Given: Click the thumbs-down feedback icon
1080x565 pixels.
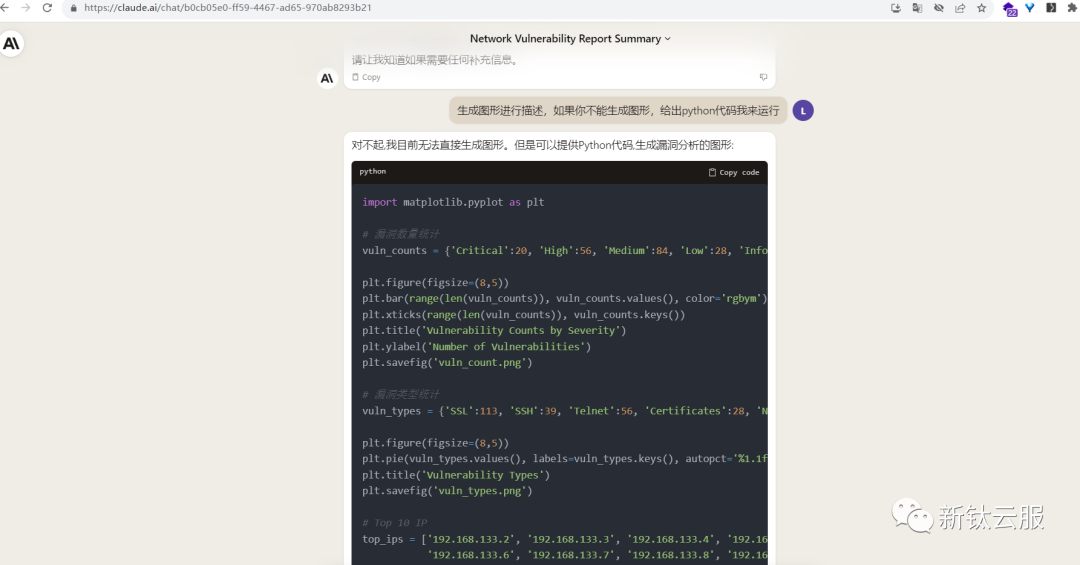Looking at the screenshot, I should coord(763,77).
